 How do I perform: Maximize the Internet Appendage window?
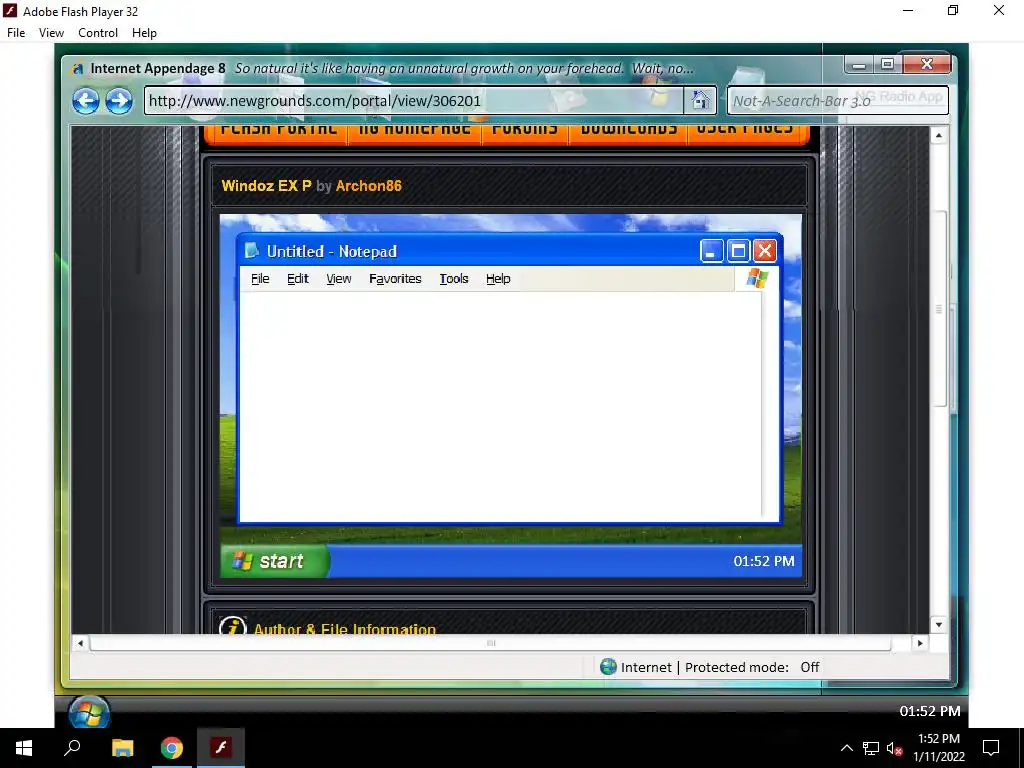(888, 64)
